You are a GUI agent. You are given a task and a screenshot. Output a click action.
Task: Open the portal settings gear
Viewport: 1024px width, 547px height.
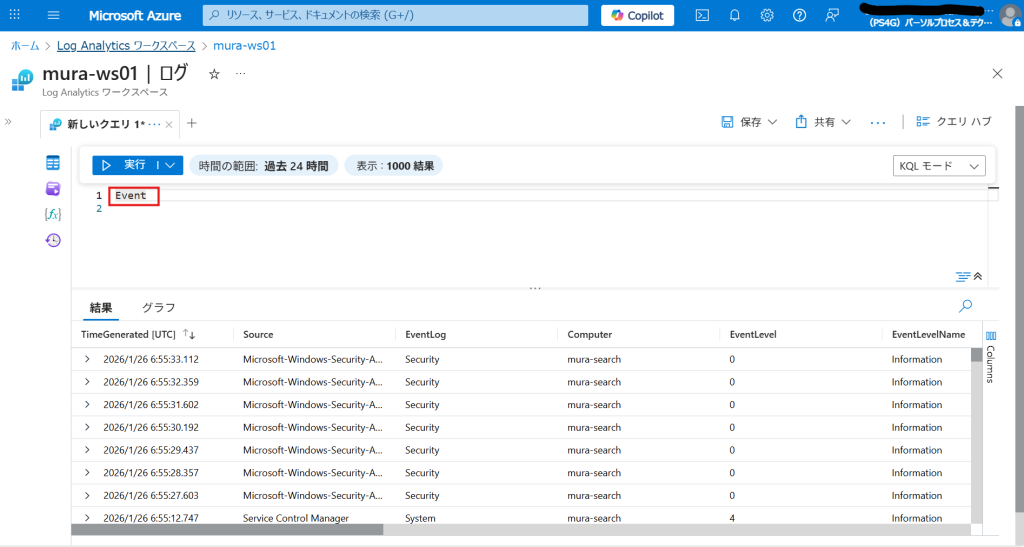(767, 15)
